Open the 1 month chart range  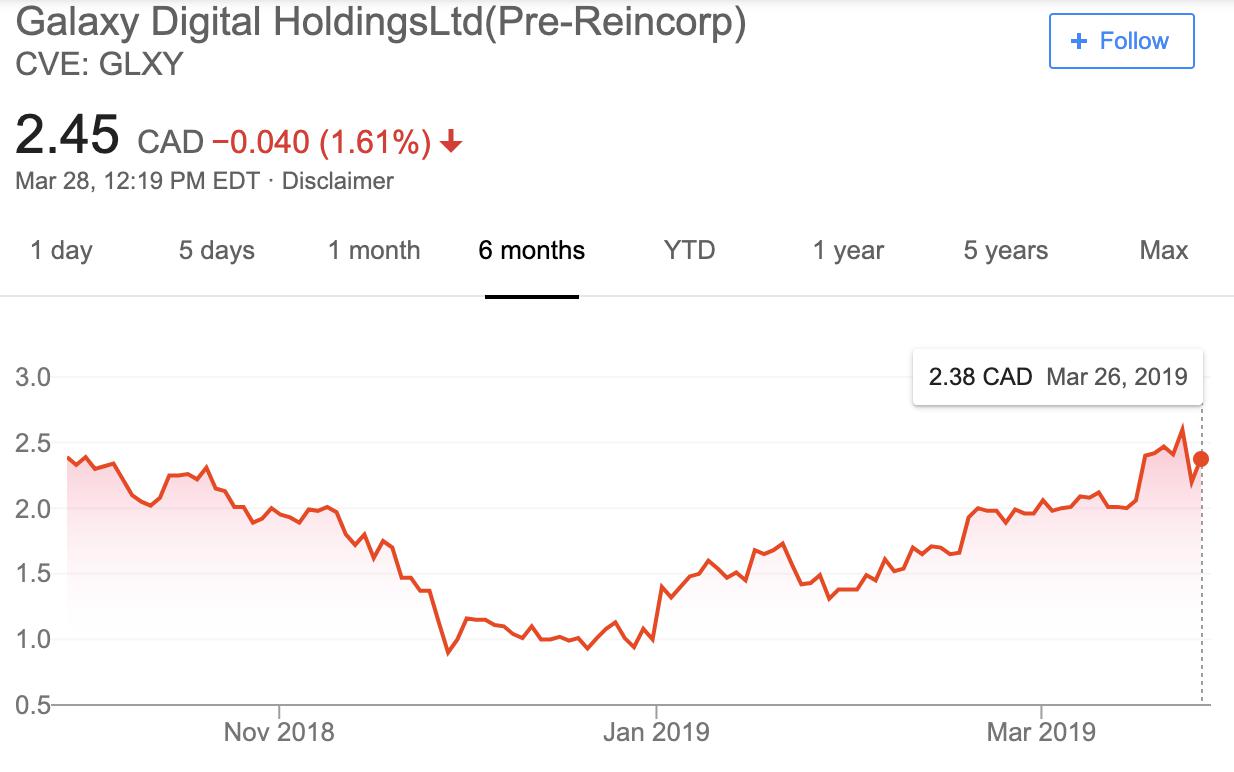click(373, 251)
